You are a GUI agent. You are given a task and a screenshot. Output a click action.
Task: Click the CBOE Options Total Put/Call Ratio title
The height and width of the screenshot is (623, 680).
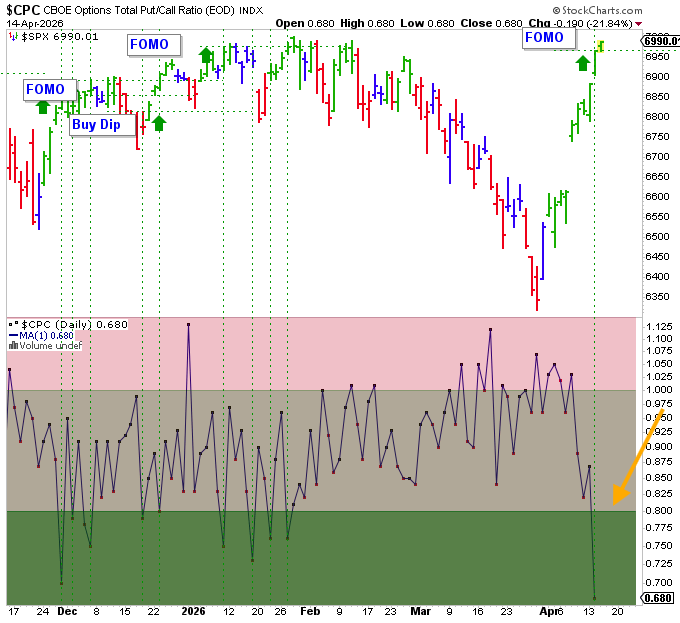(140, 10)
